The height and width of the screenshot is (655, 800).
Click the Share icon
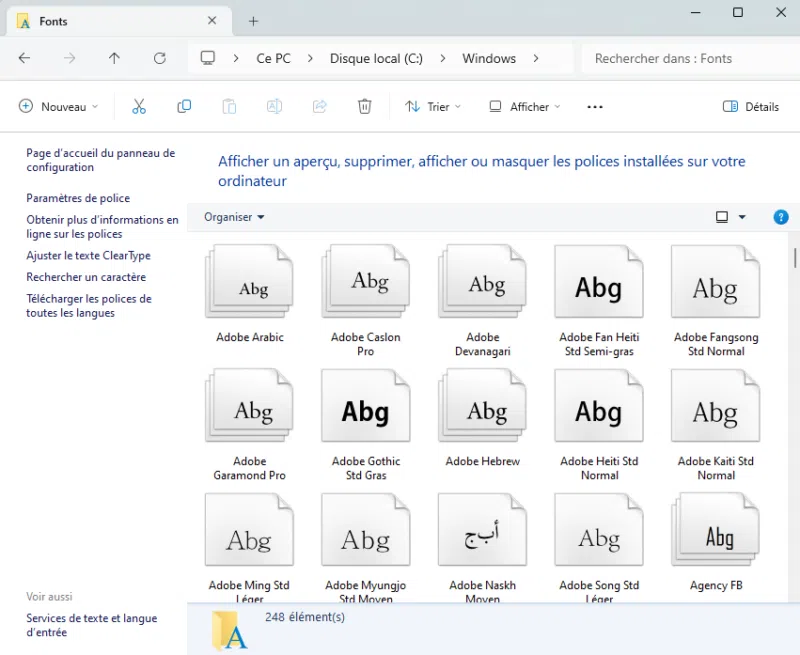(x=319, y=106)
